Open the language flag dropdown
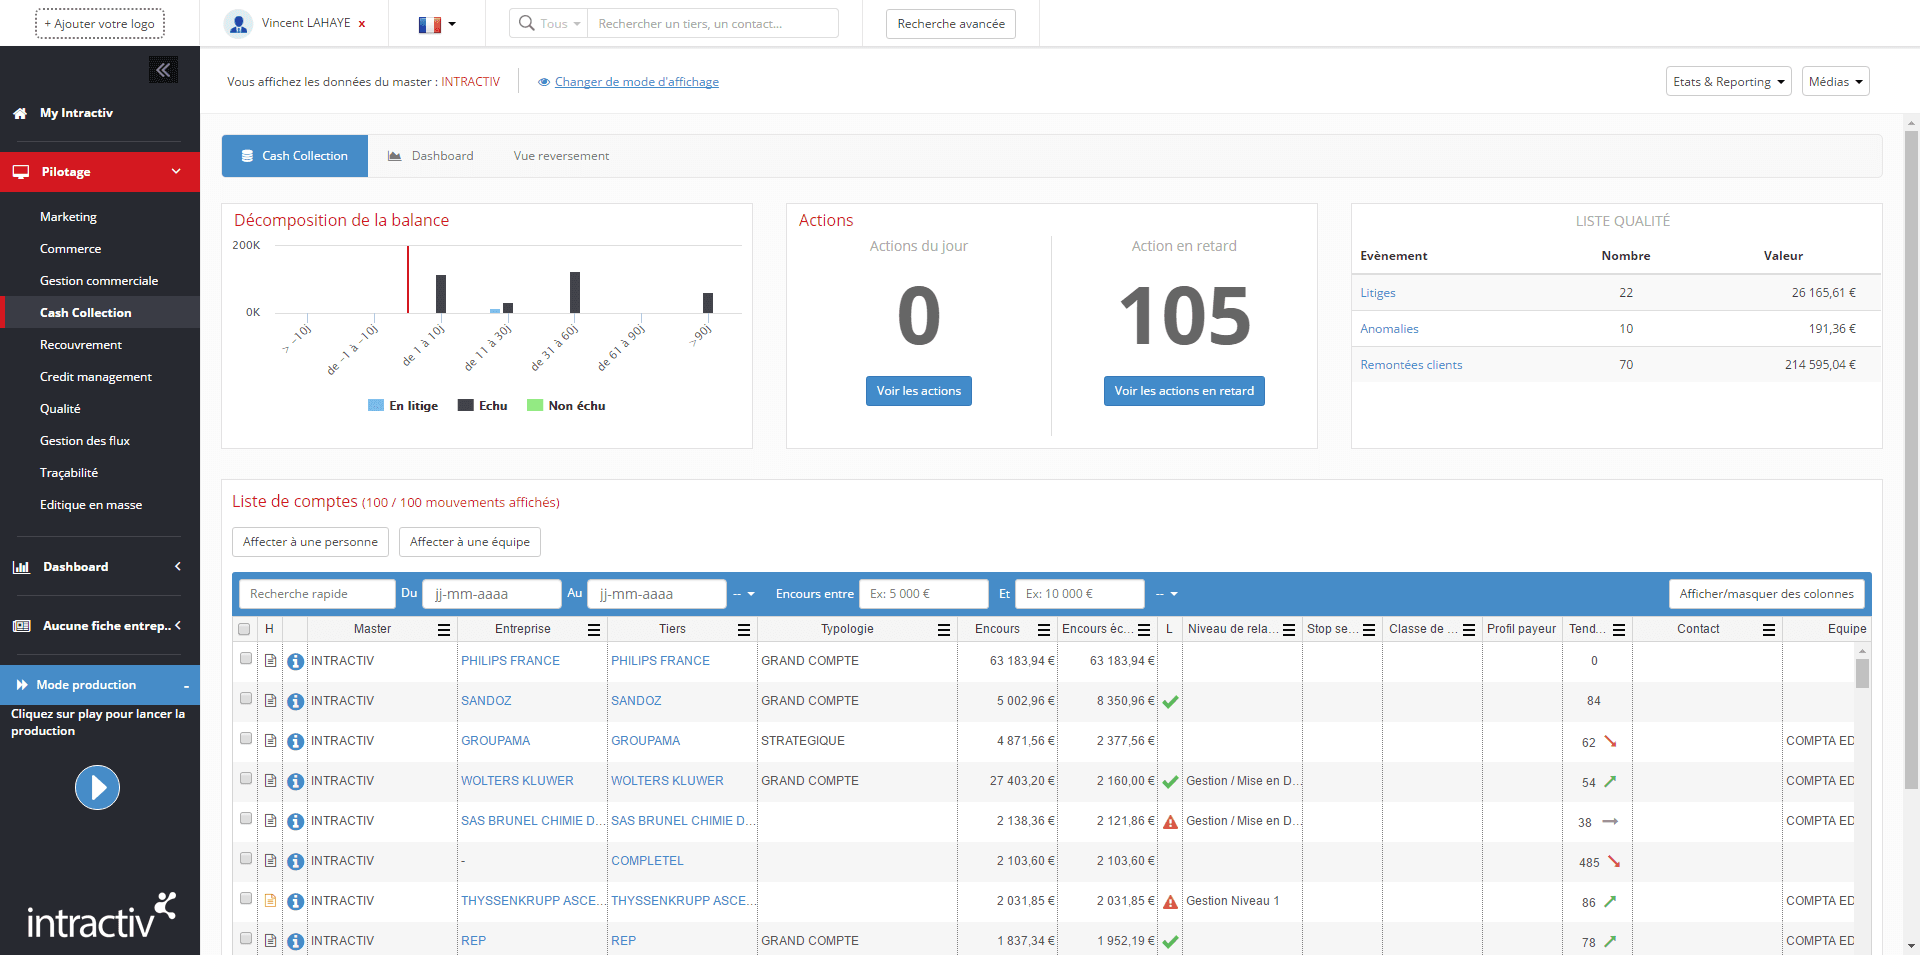The width and height of the screenshot is (1920, 955). (436, 24)
